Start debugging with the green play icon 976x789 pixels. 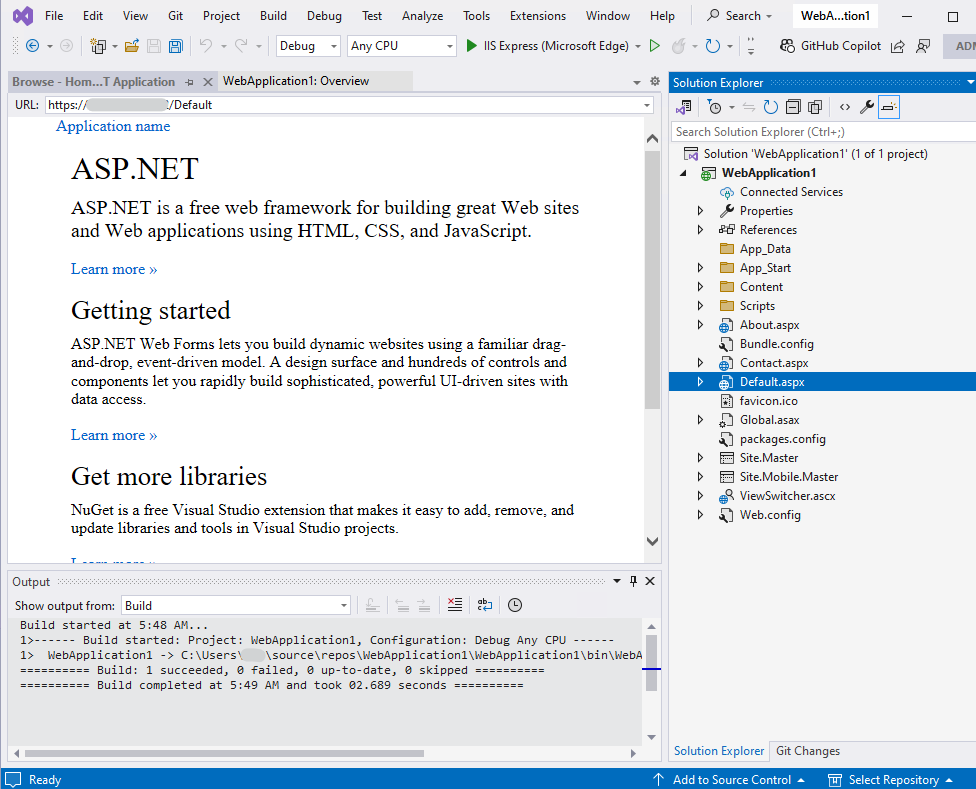coord(471,45)
